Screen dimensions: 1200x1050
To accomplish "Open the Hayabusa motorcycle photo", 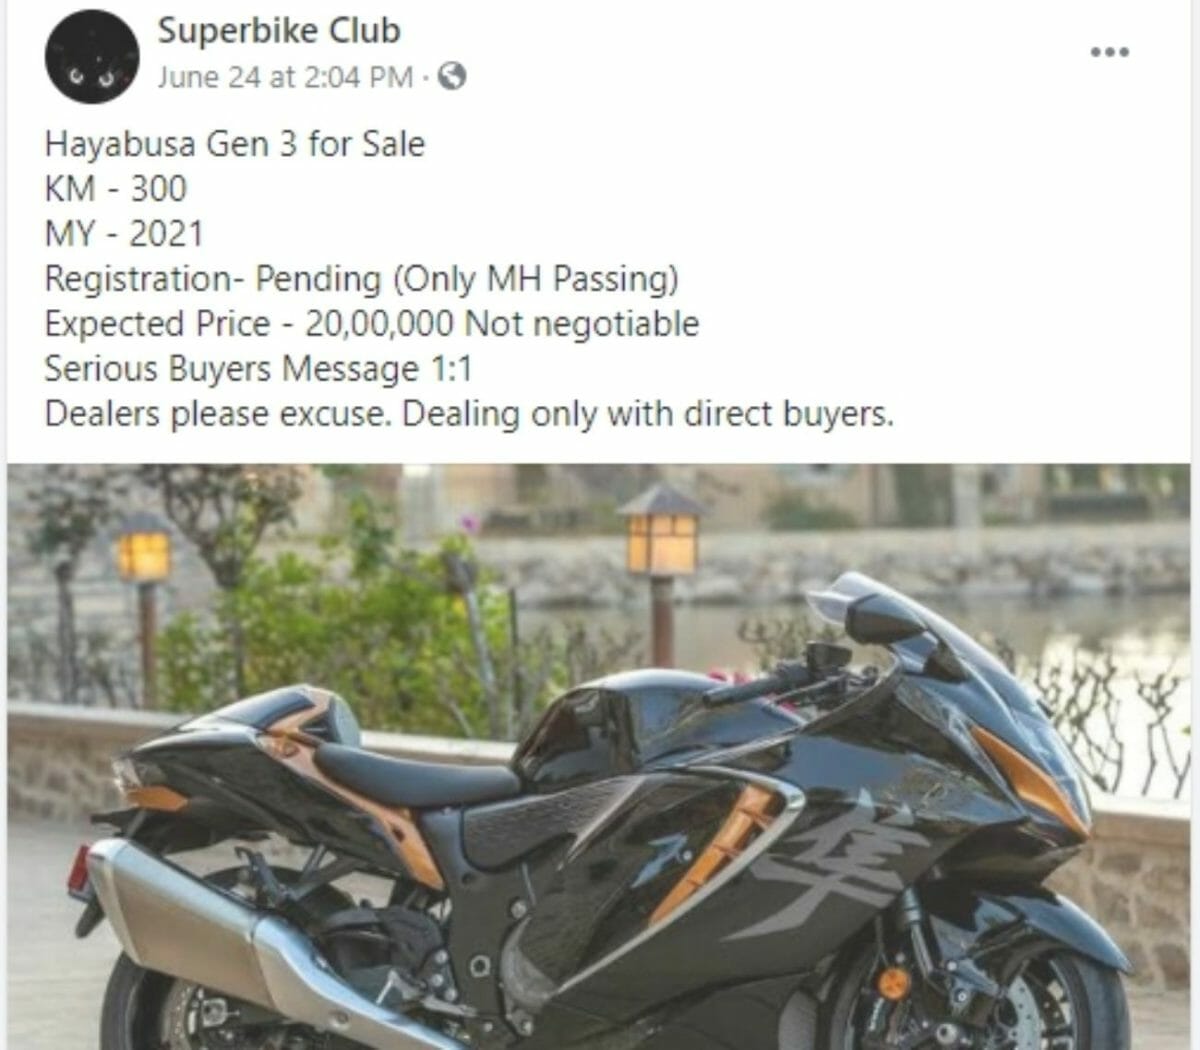I will pos(598,756).
